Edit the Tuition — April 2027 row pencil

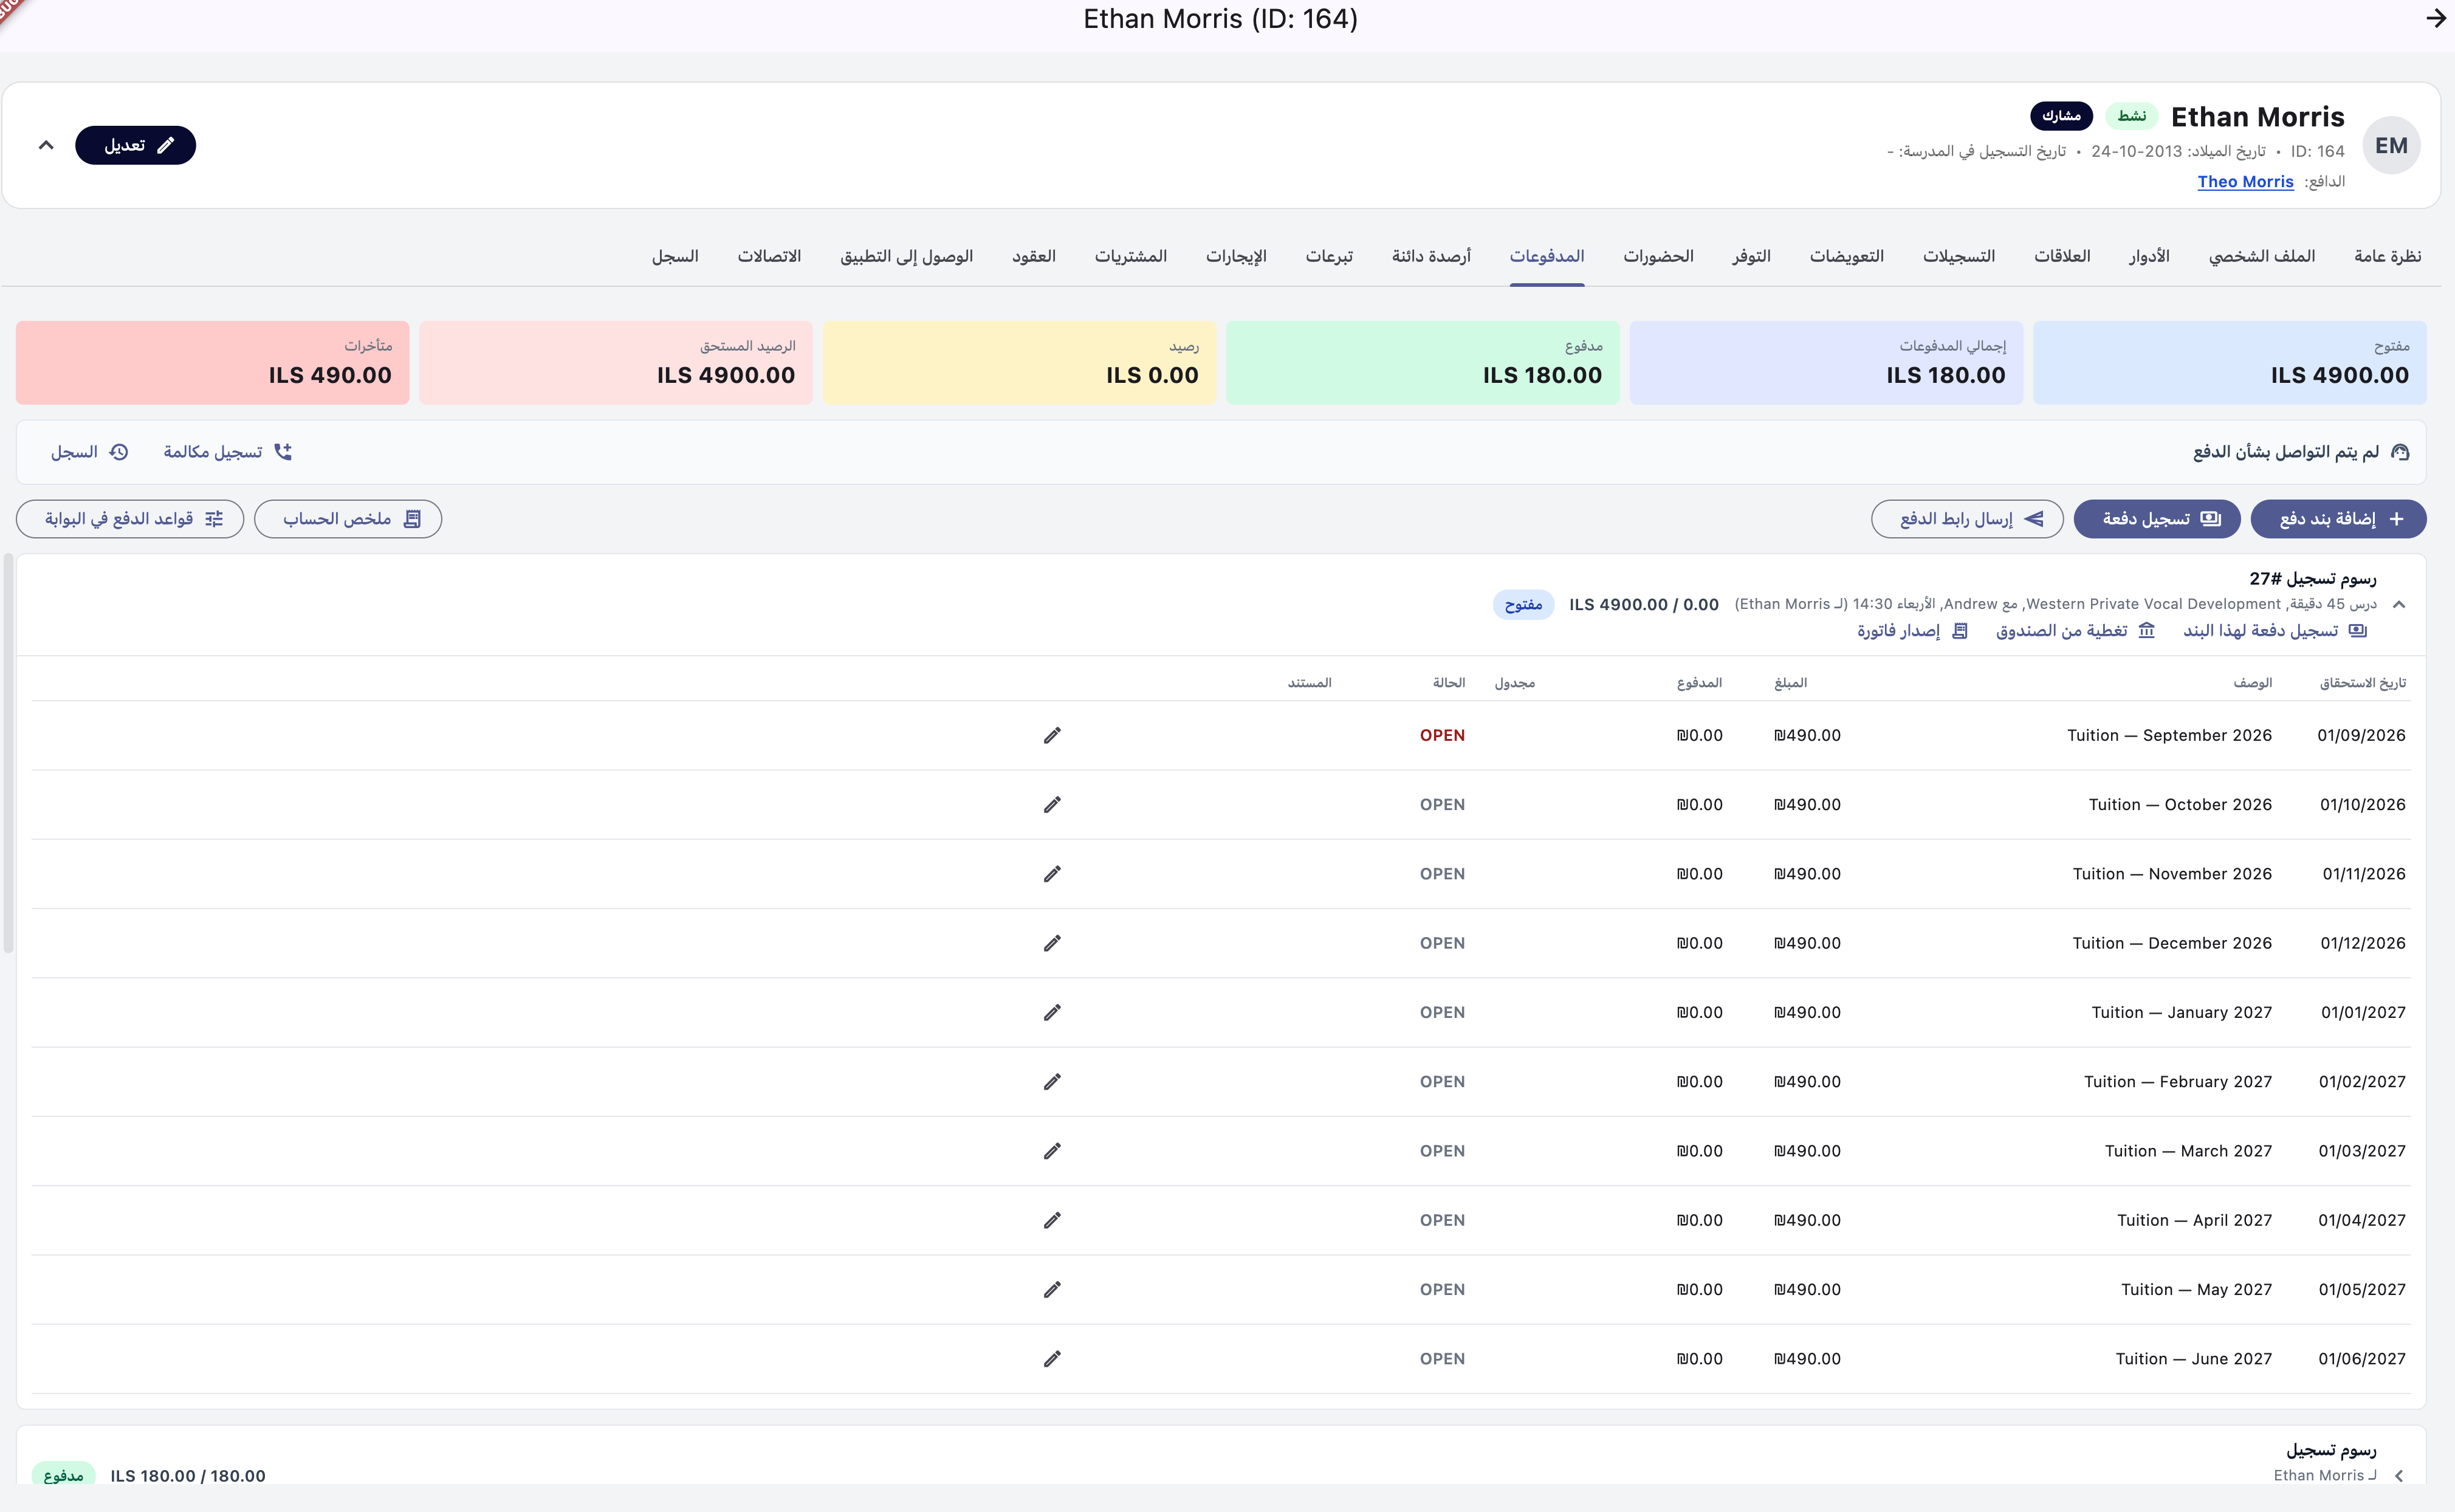pos(1052,1220)
